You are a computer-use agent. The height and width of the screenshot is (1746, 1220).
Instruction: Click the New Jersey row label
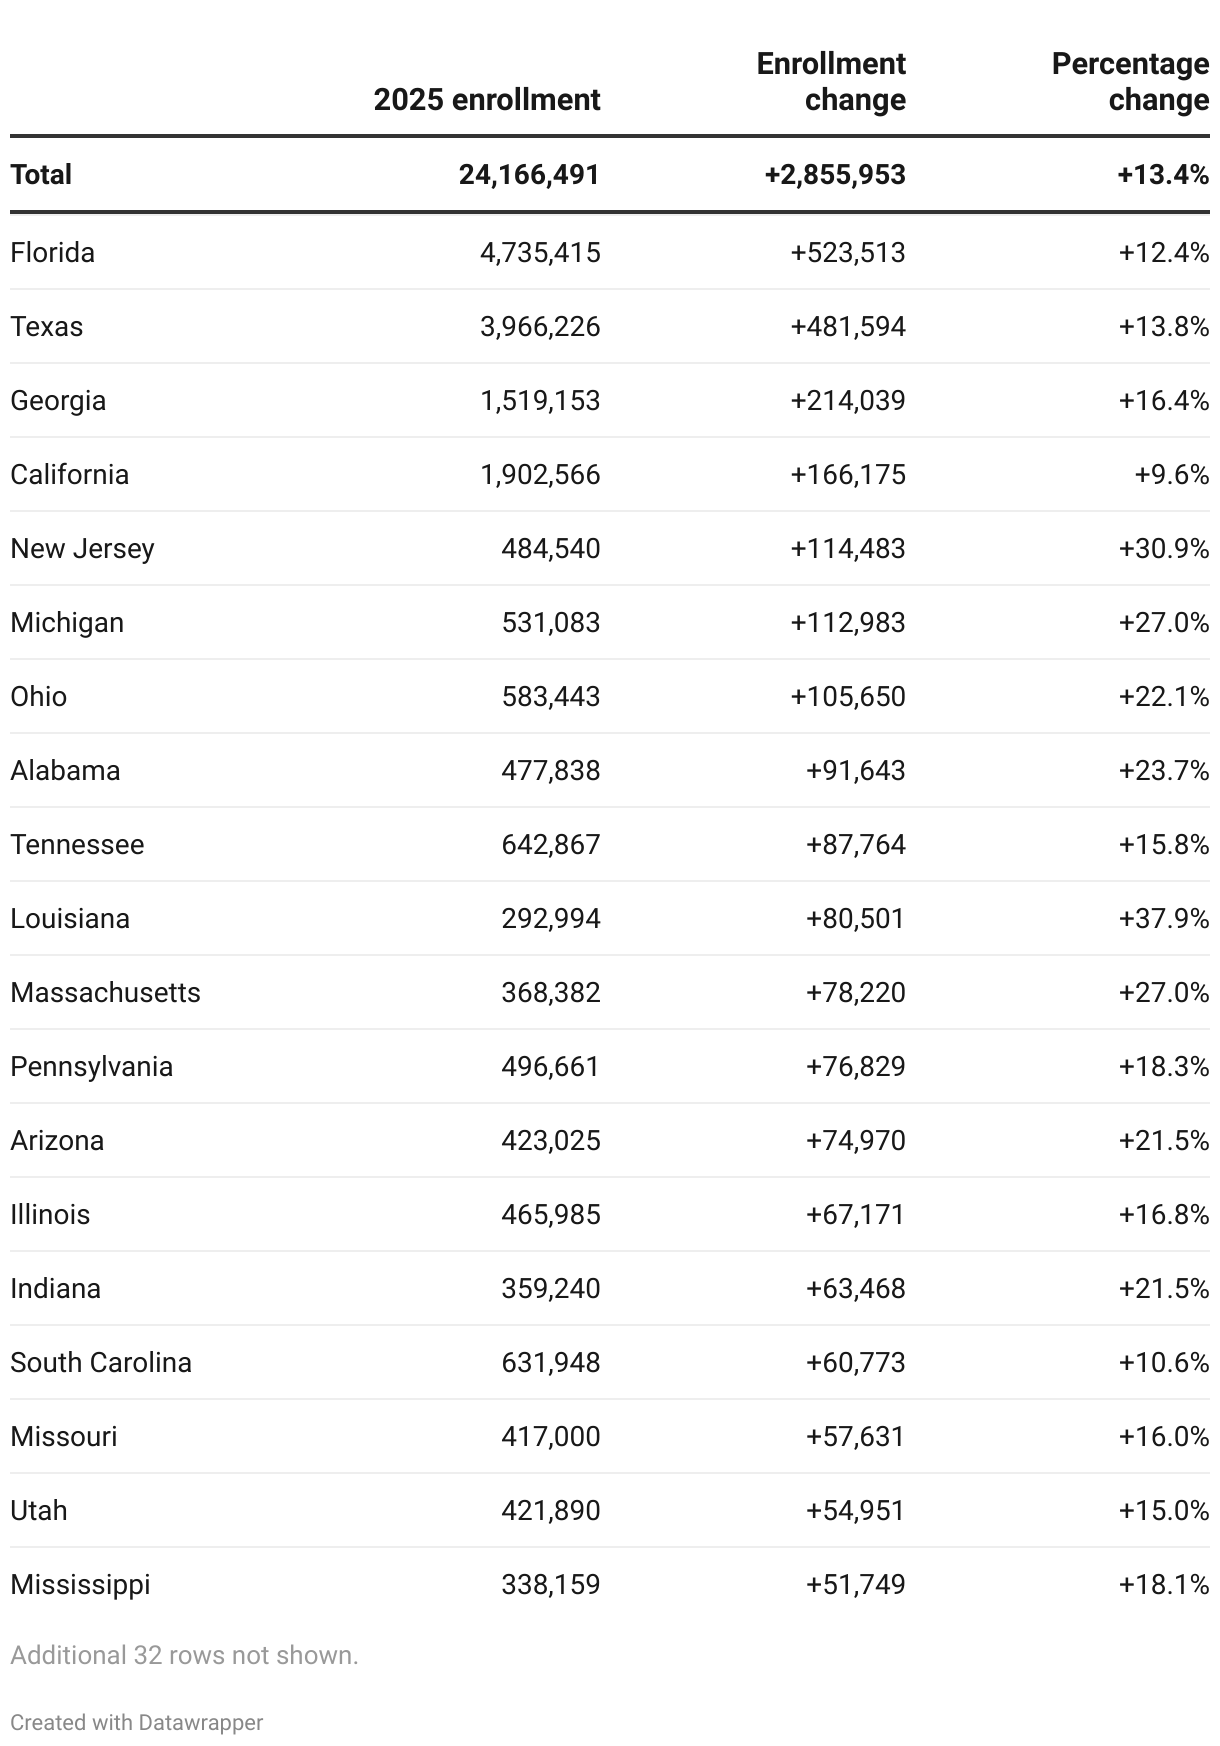point(83,548)
